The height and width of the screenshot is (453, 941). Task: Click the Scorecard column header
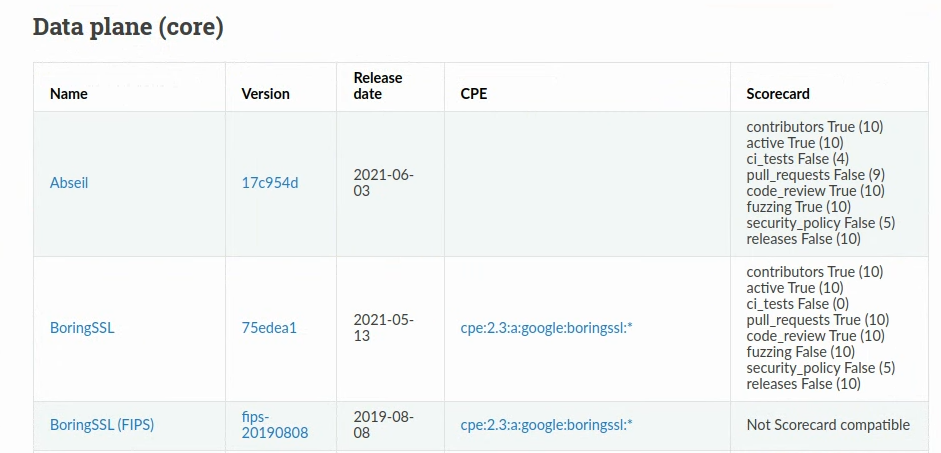coord(778,94)
